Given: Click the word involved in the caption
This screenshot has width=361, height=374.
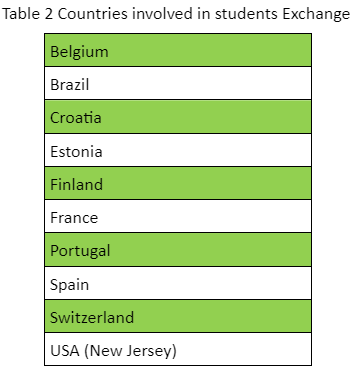Looking at the screenshot, I should [162, 14].
